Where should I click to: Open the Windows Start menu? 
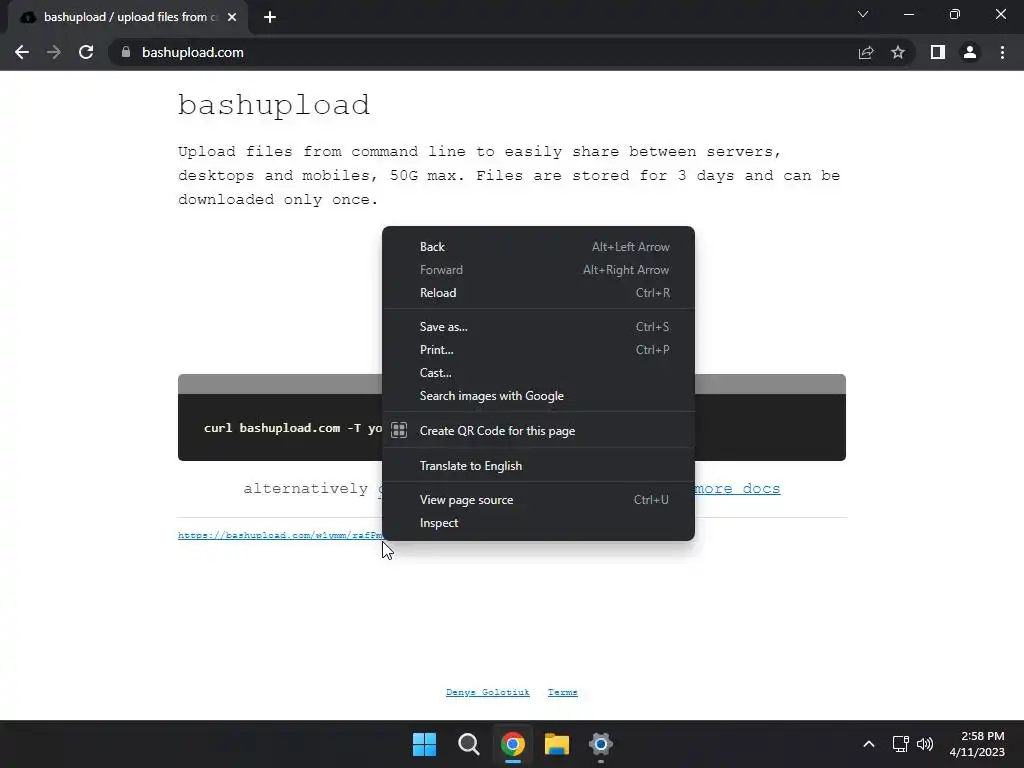424,744
